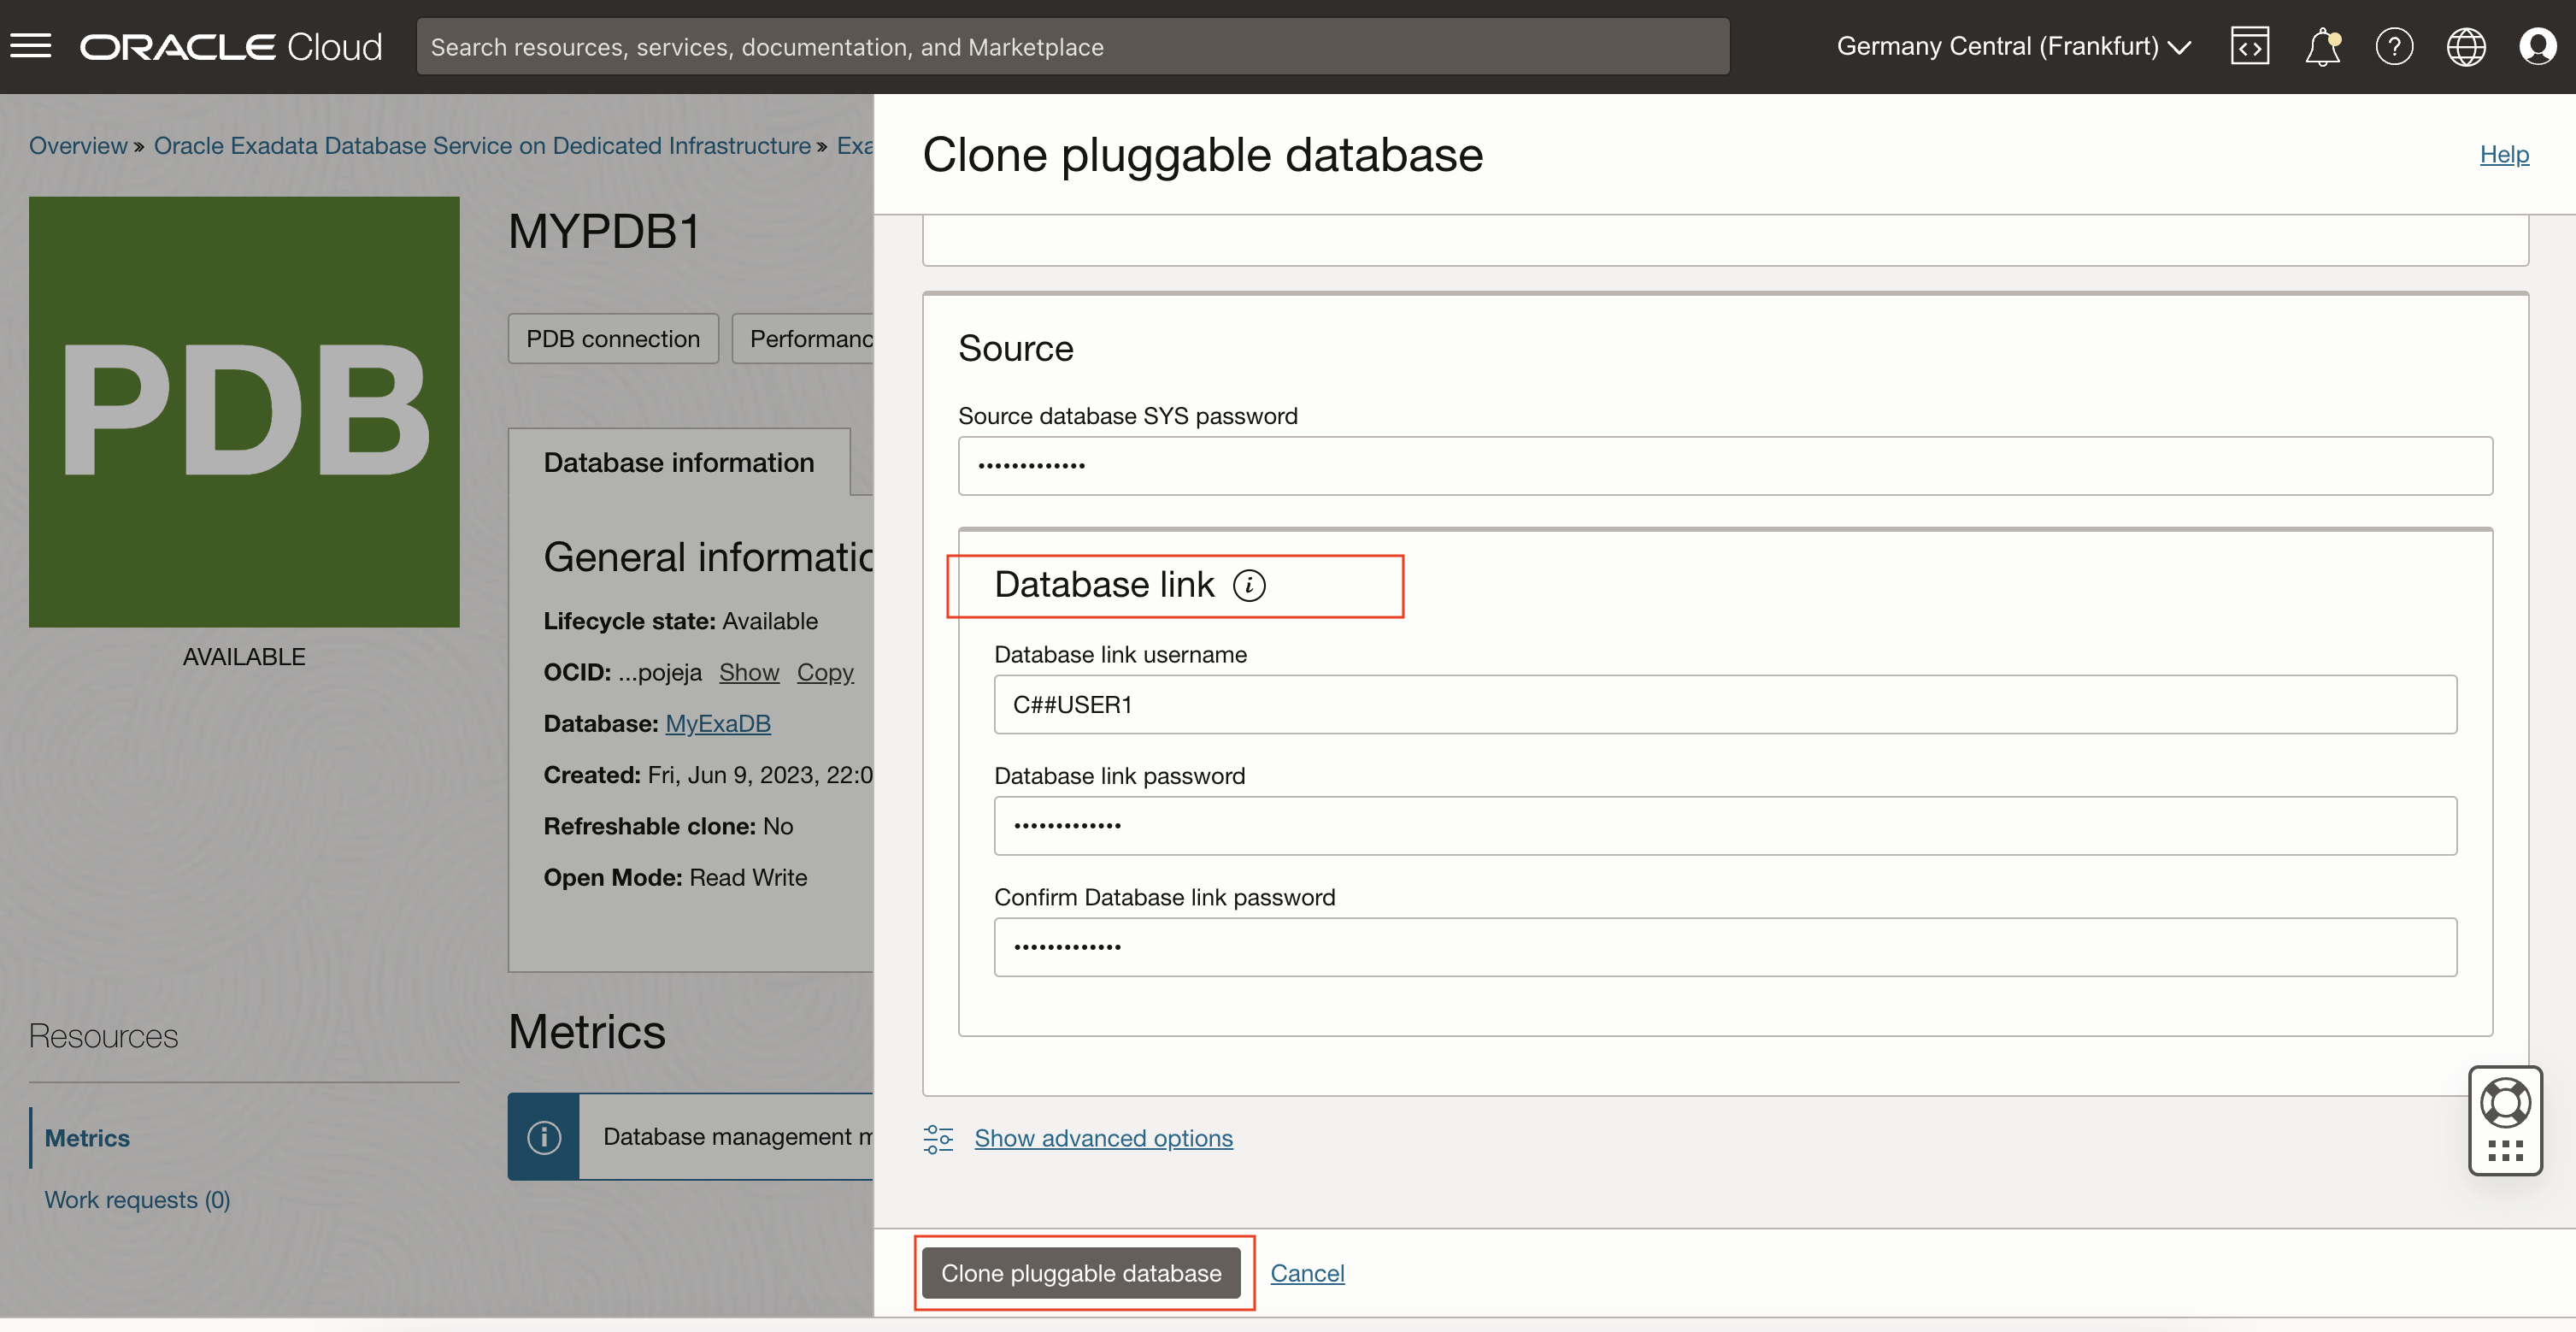Open Work requests in Resources

(137, 1199)
